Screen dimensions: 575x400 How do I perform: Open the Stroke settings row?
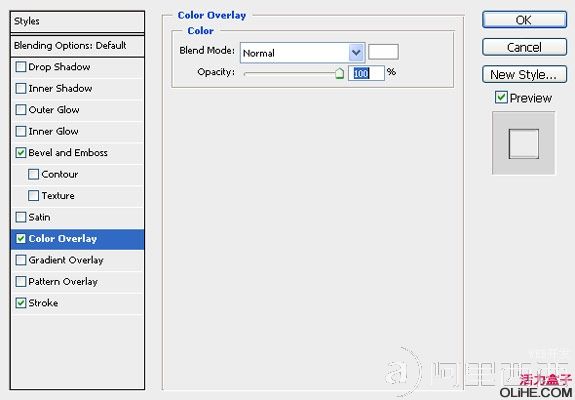(x=77, y=303)
